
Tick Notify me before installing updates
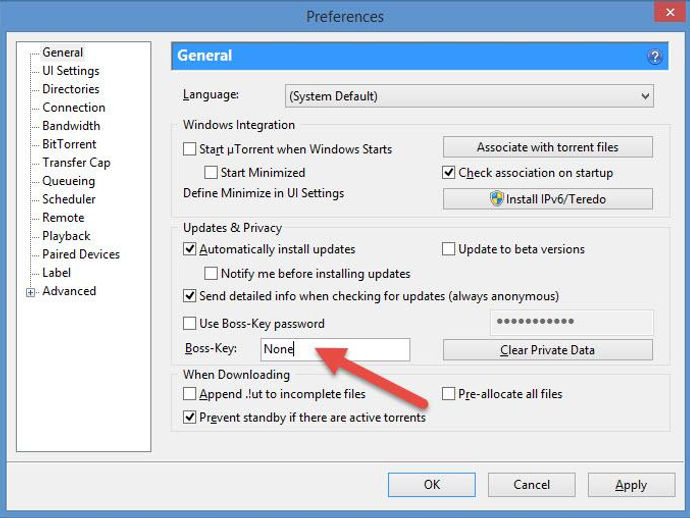(211, 273)
